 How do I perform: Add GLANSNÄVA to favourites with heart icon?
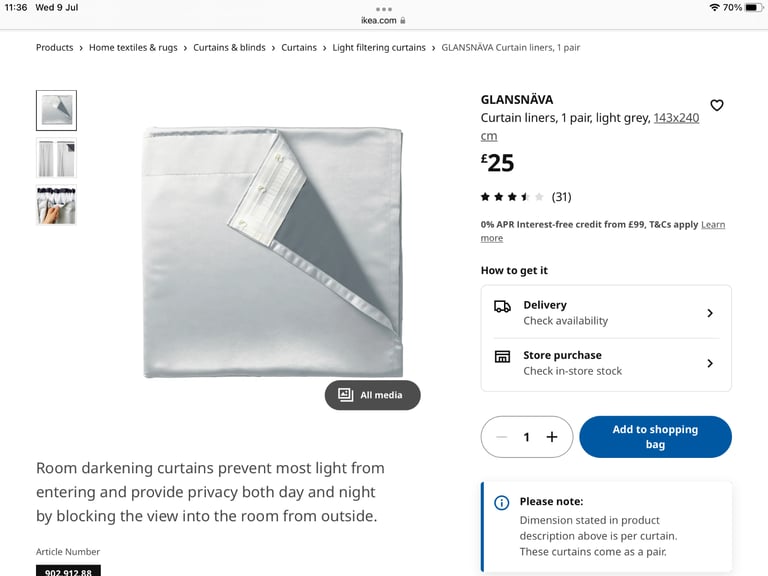tap(717, 105)
